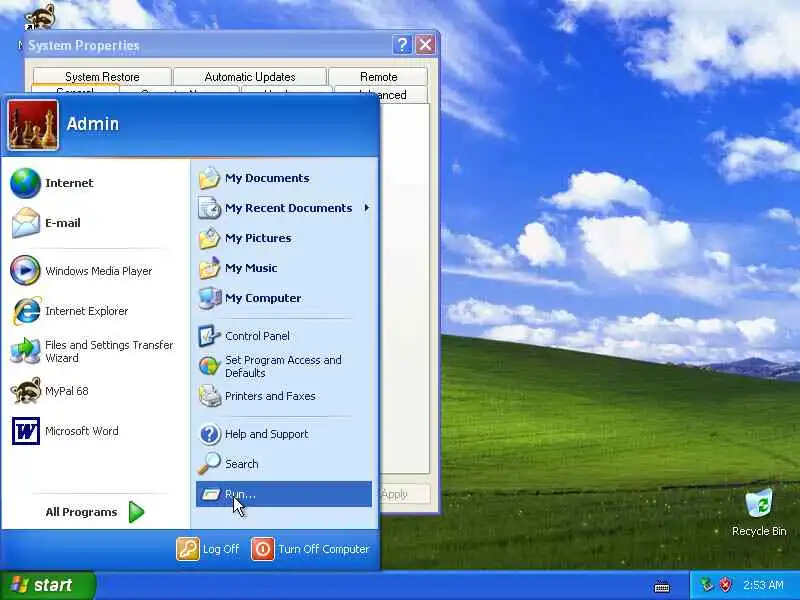800x600 pixels.
Task: Click the Admin chess user picture
Action: [33, 125]
